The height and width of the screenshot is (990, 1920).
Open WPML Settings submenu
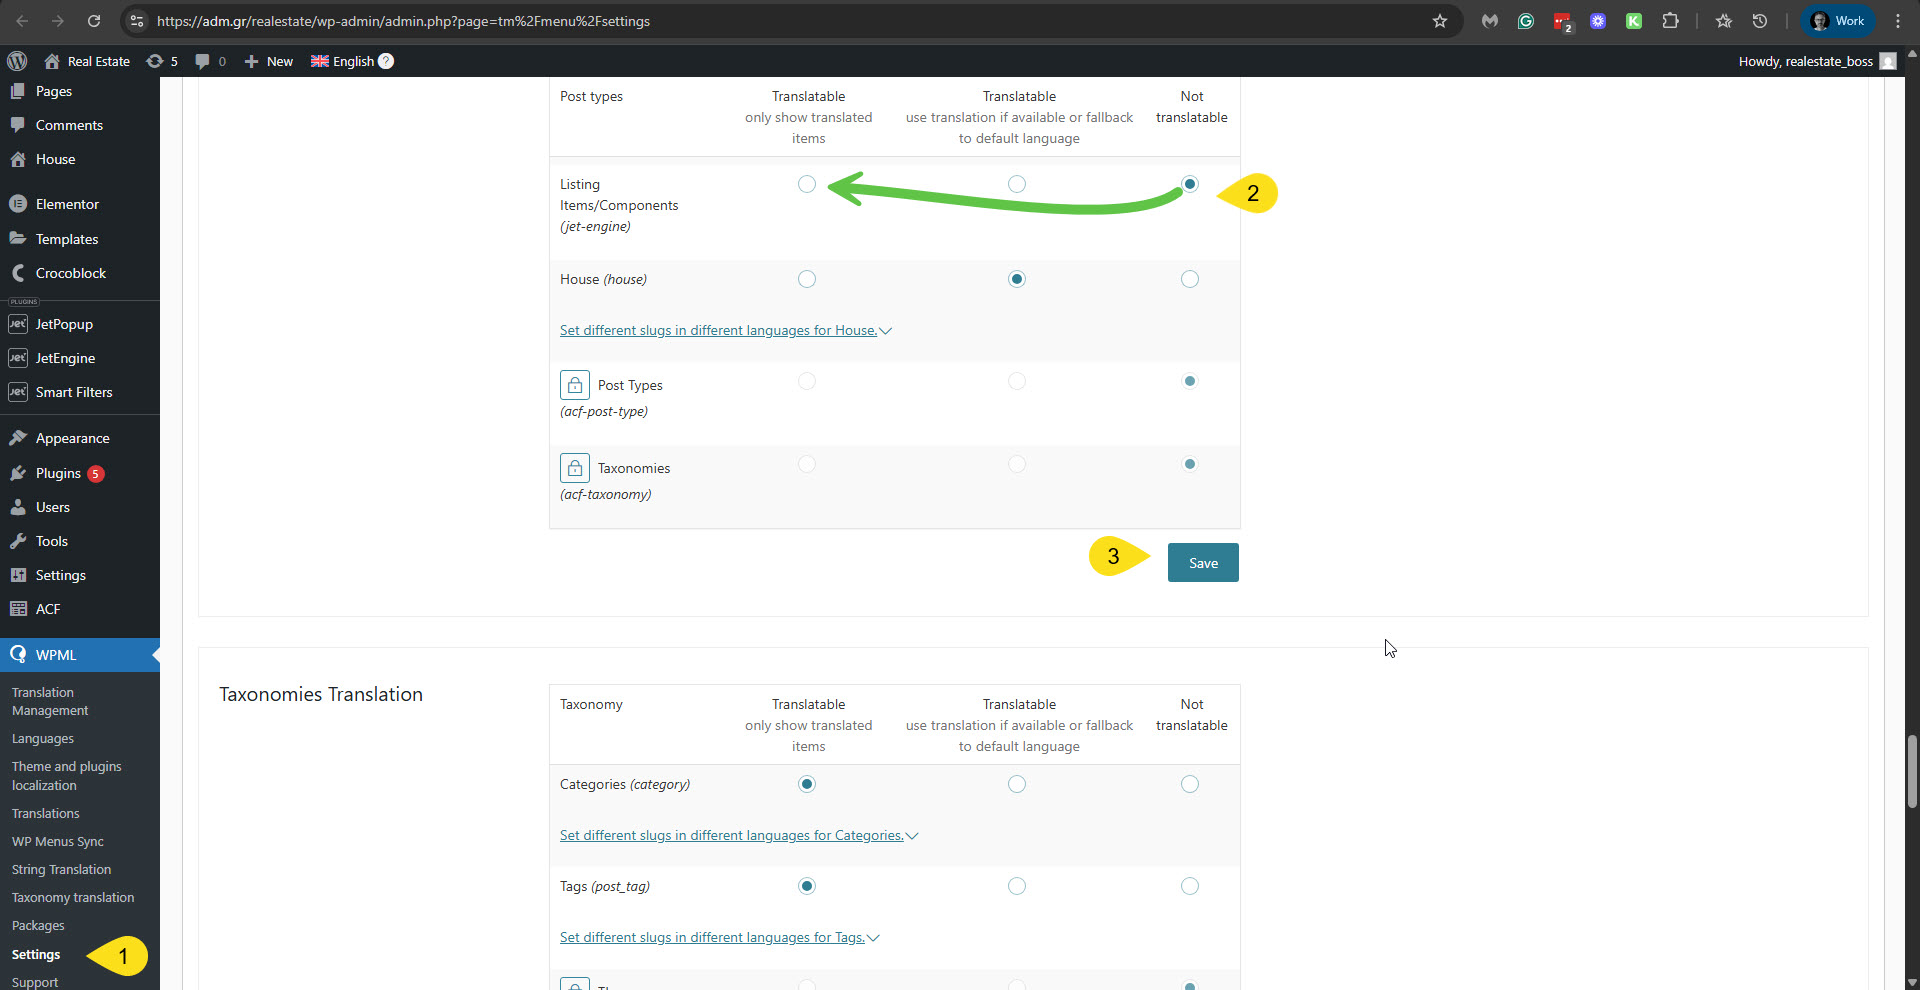point(36,955)
